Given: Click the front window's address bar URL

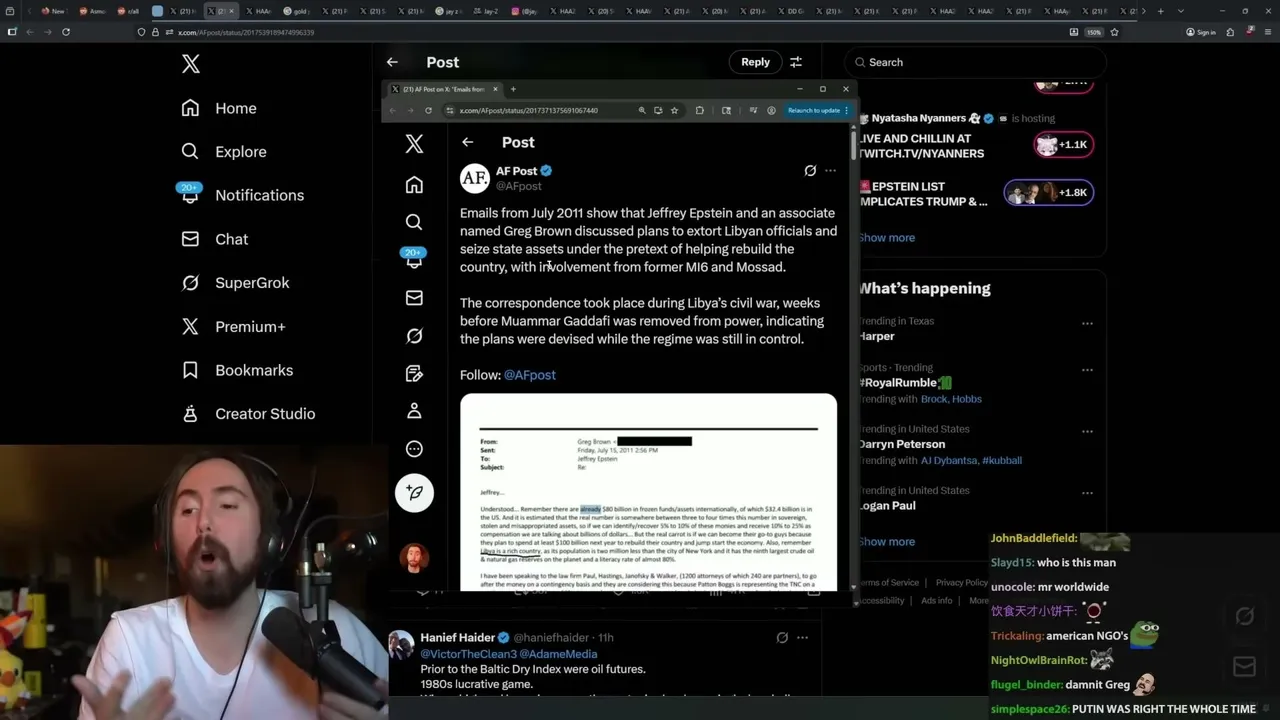Looking at the screenshot, I should (529, 110).
